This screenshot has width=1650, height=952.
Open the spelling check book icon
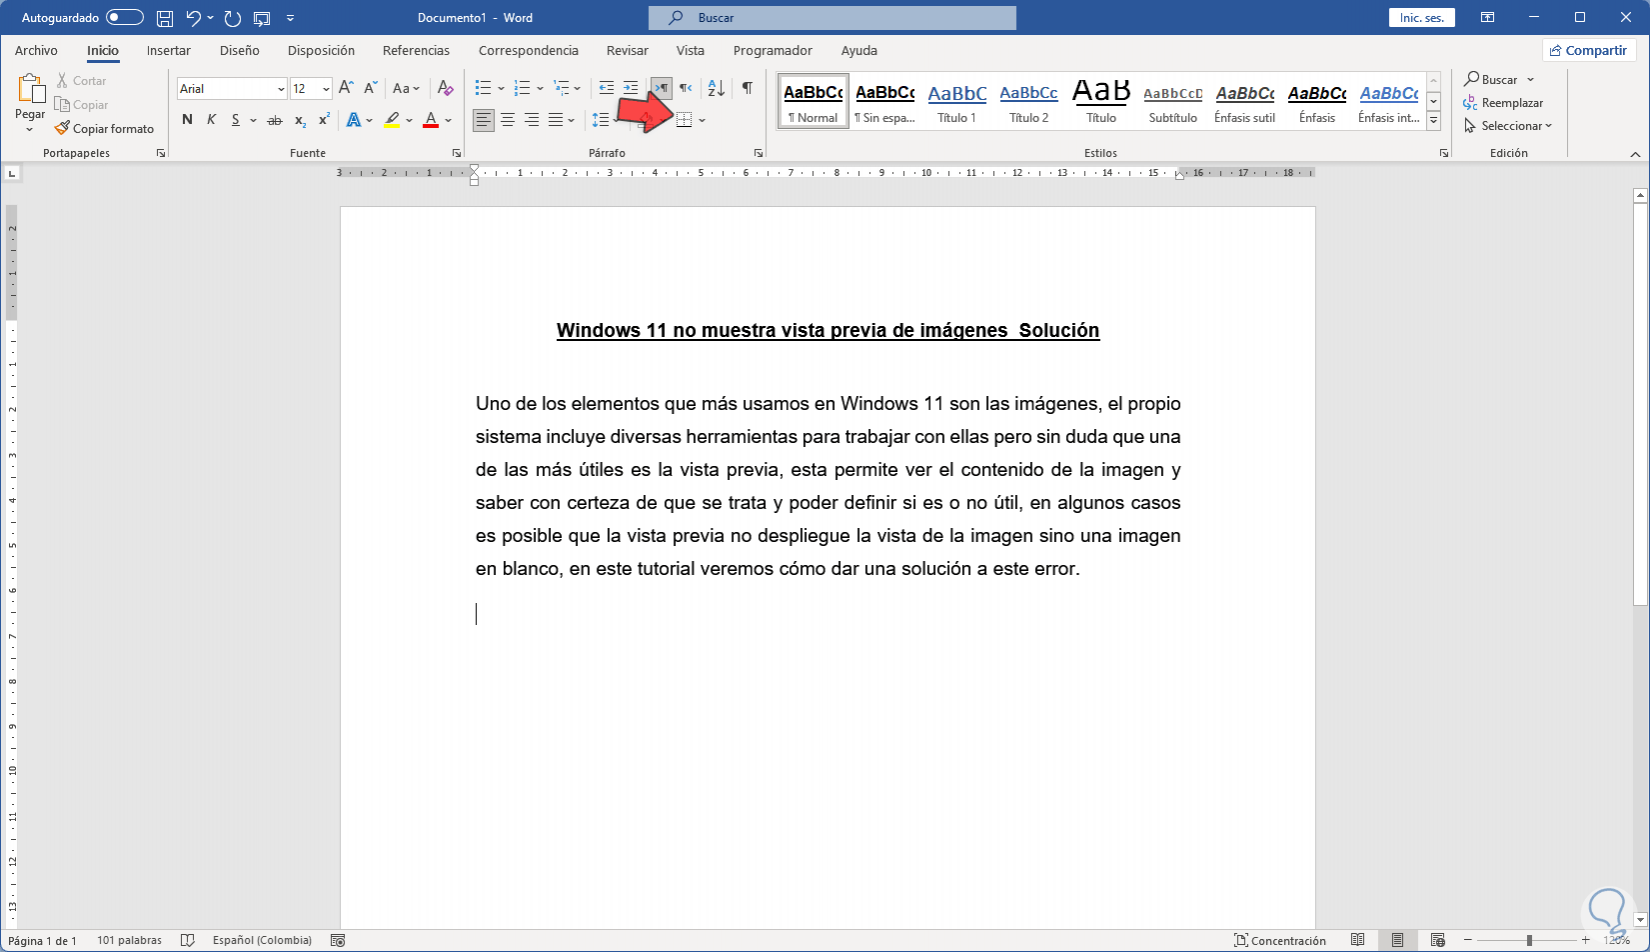click(187, 941)
